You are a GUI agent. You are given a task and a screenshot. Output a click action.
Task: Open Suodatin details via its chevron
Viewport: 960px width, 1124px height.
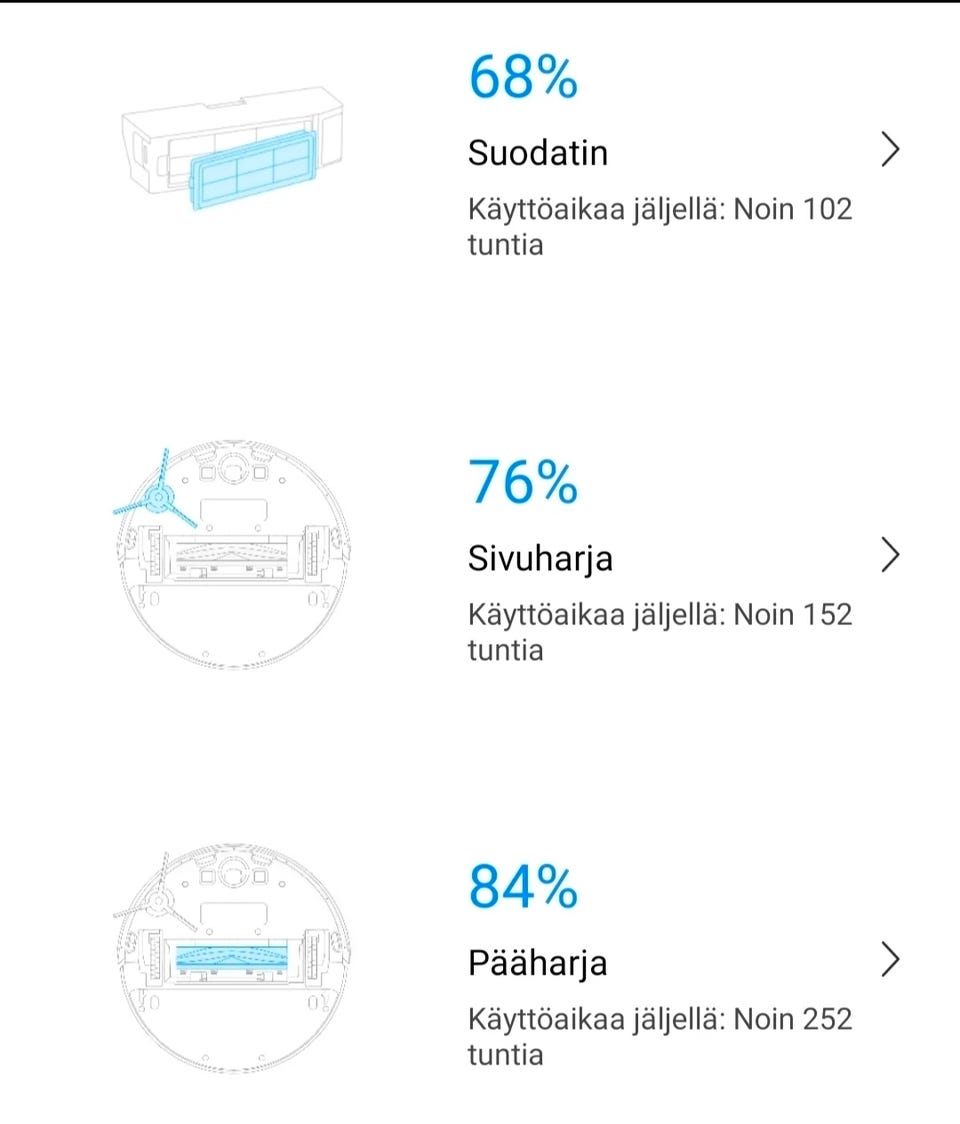pyautogui.click(x=890, y=150)
